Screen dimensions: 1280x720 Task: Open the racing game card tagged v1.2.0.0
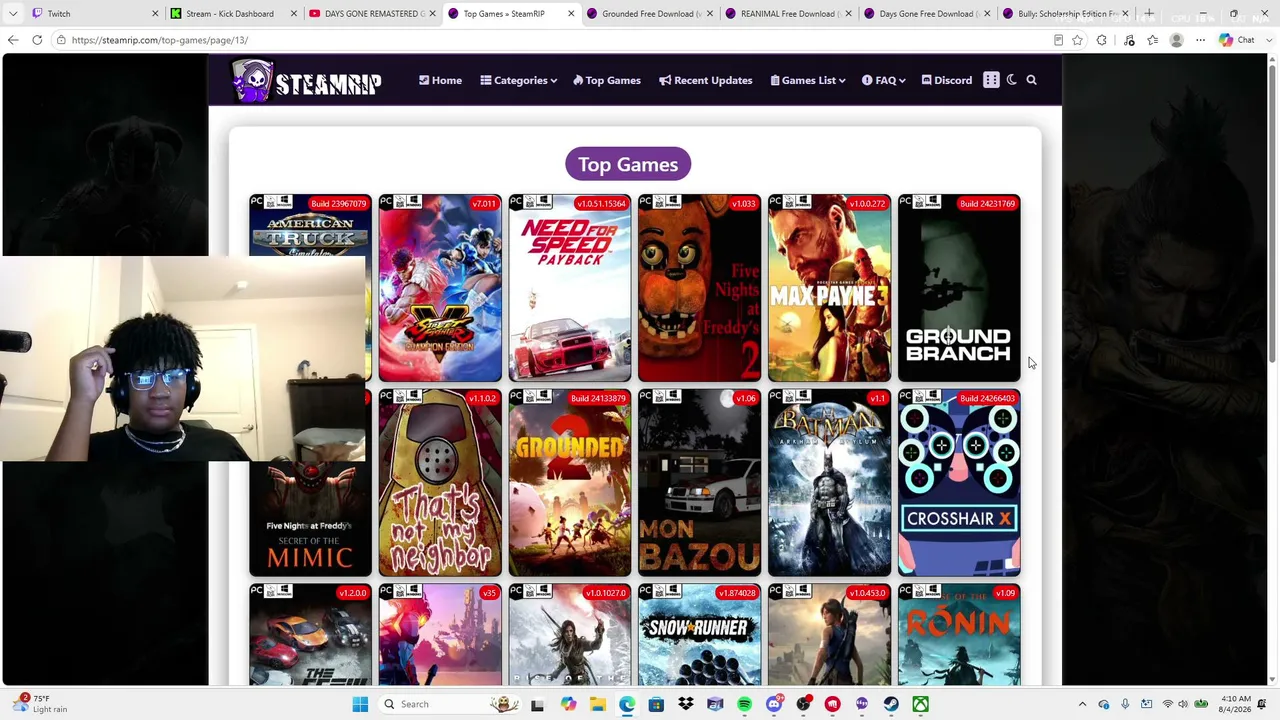tap(310, 635)
